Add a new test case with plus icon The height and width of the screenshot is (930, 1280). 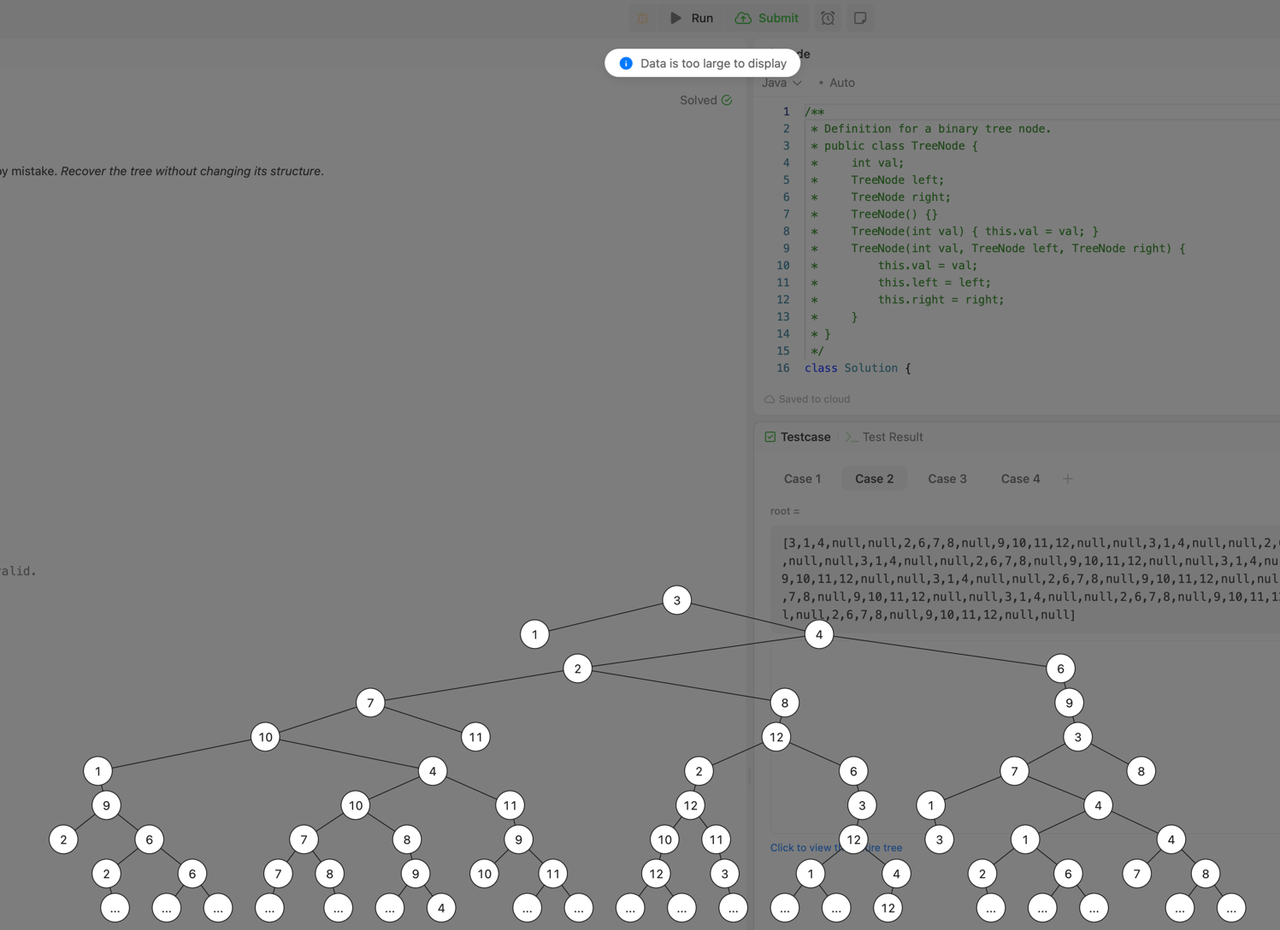(1067, 479)
